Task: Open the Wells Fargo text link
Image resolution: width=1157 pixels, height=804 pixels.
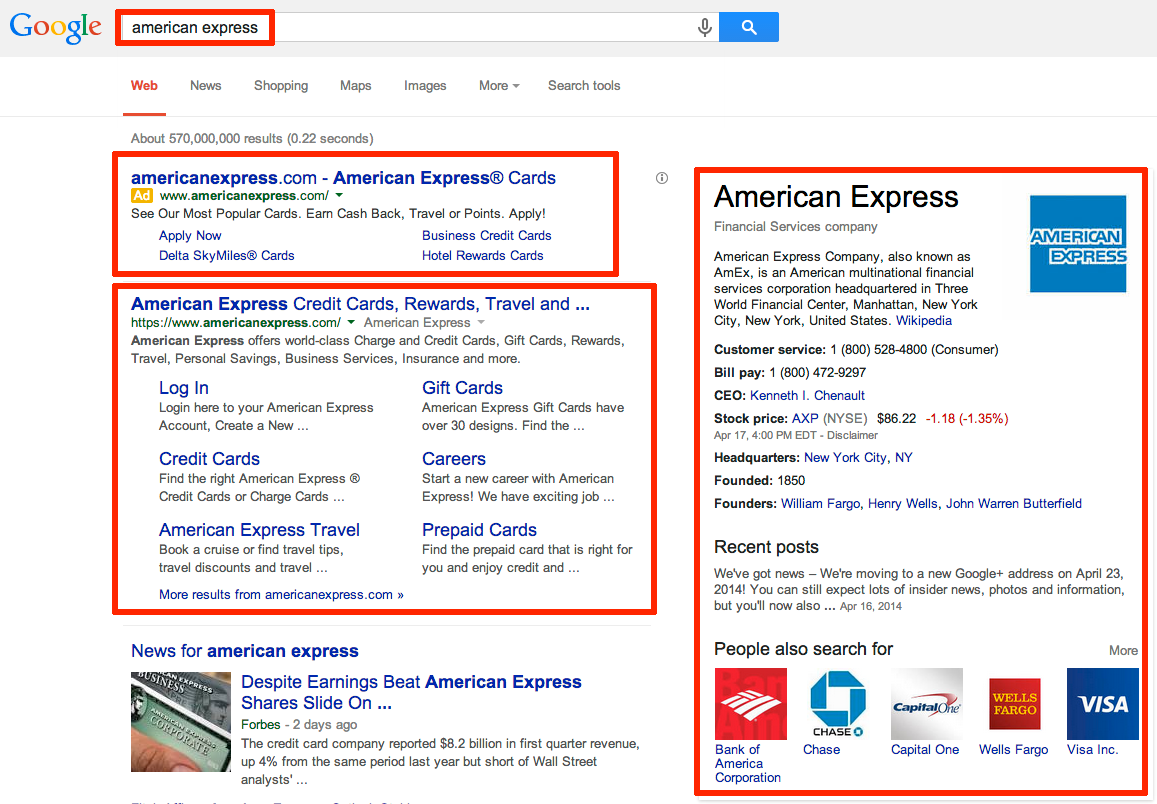Action: 1013,749
